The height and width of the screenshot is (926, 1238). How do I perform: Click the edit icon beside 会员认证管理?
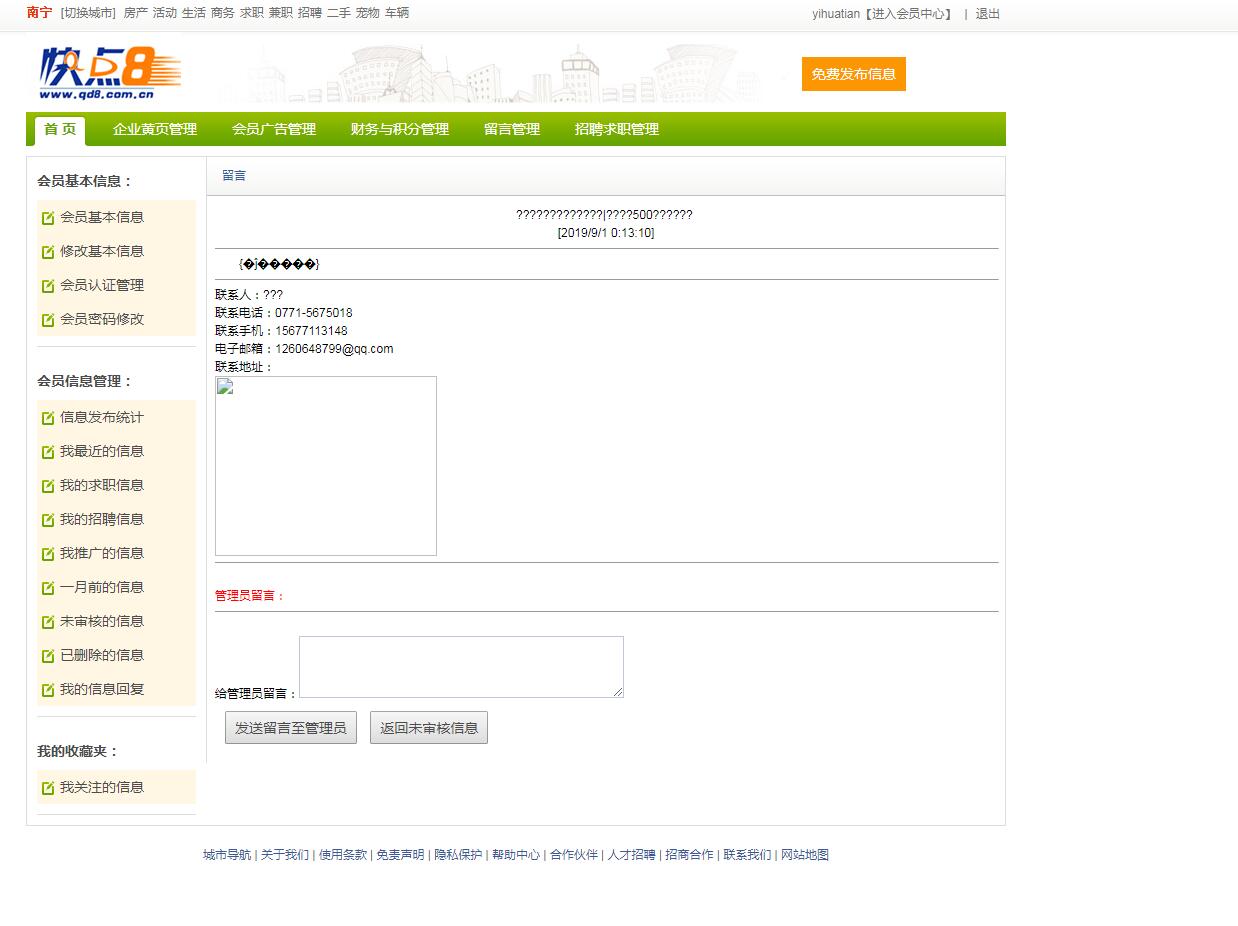point(48,286)
